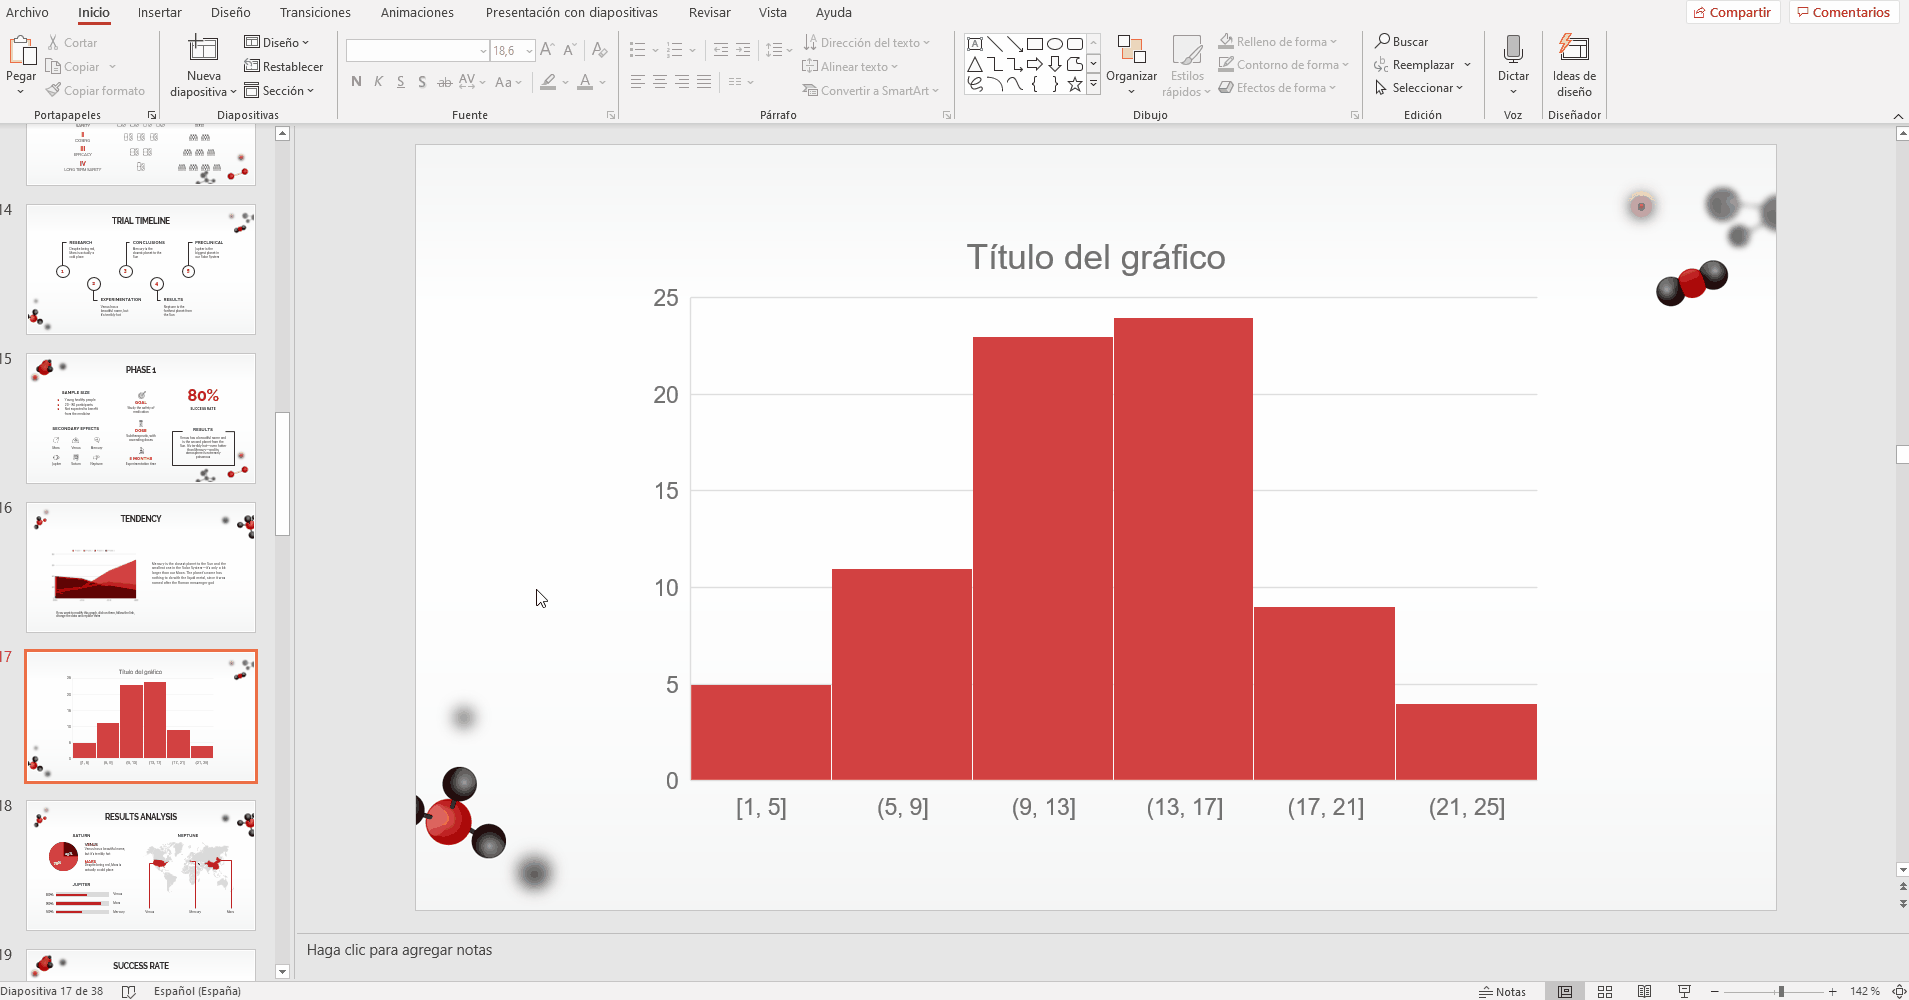
Task: Click the decrease list indent icon
Action: (720, 50)
